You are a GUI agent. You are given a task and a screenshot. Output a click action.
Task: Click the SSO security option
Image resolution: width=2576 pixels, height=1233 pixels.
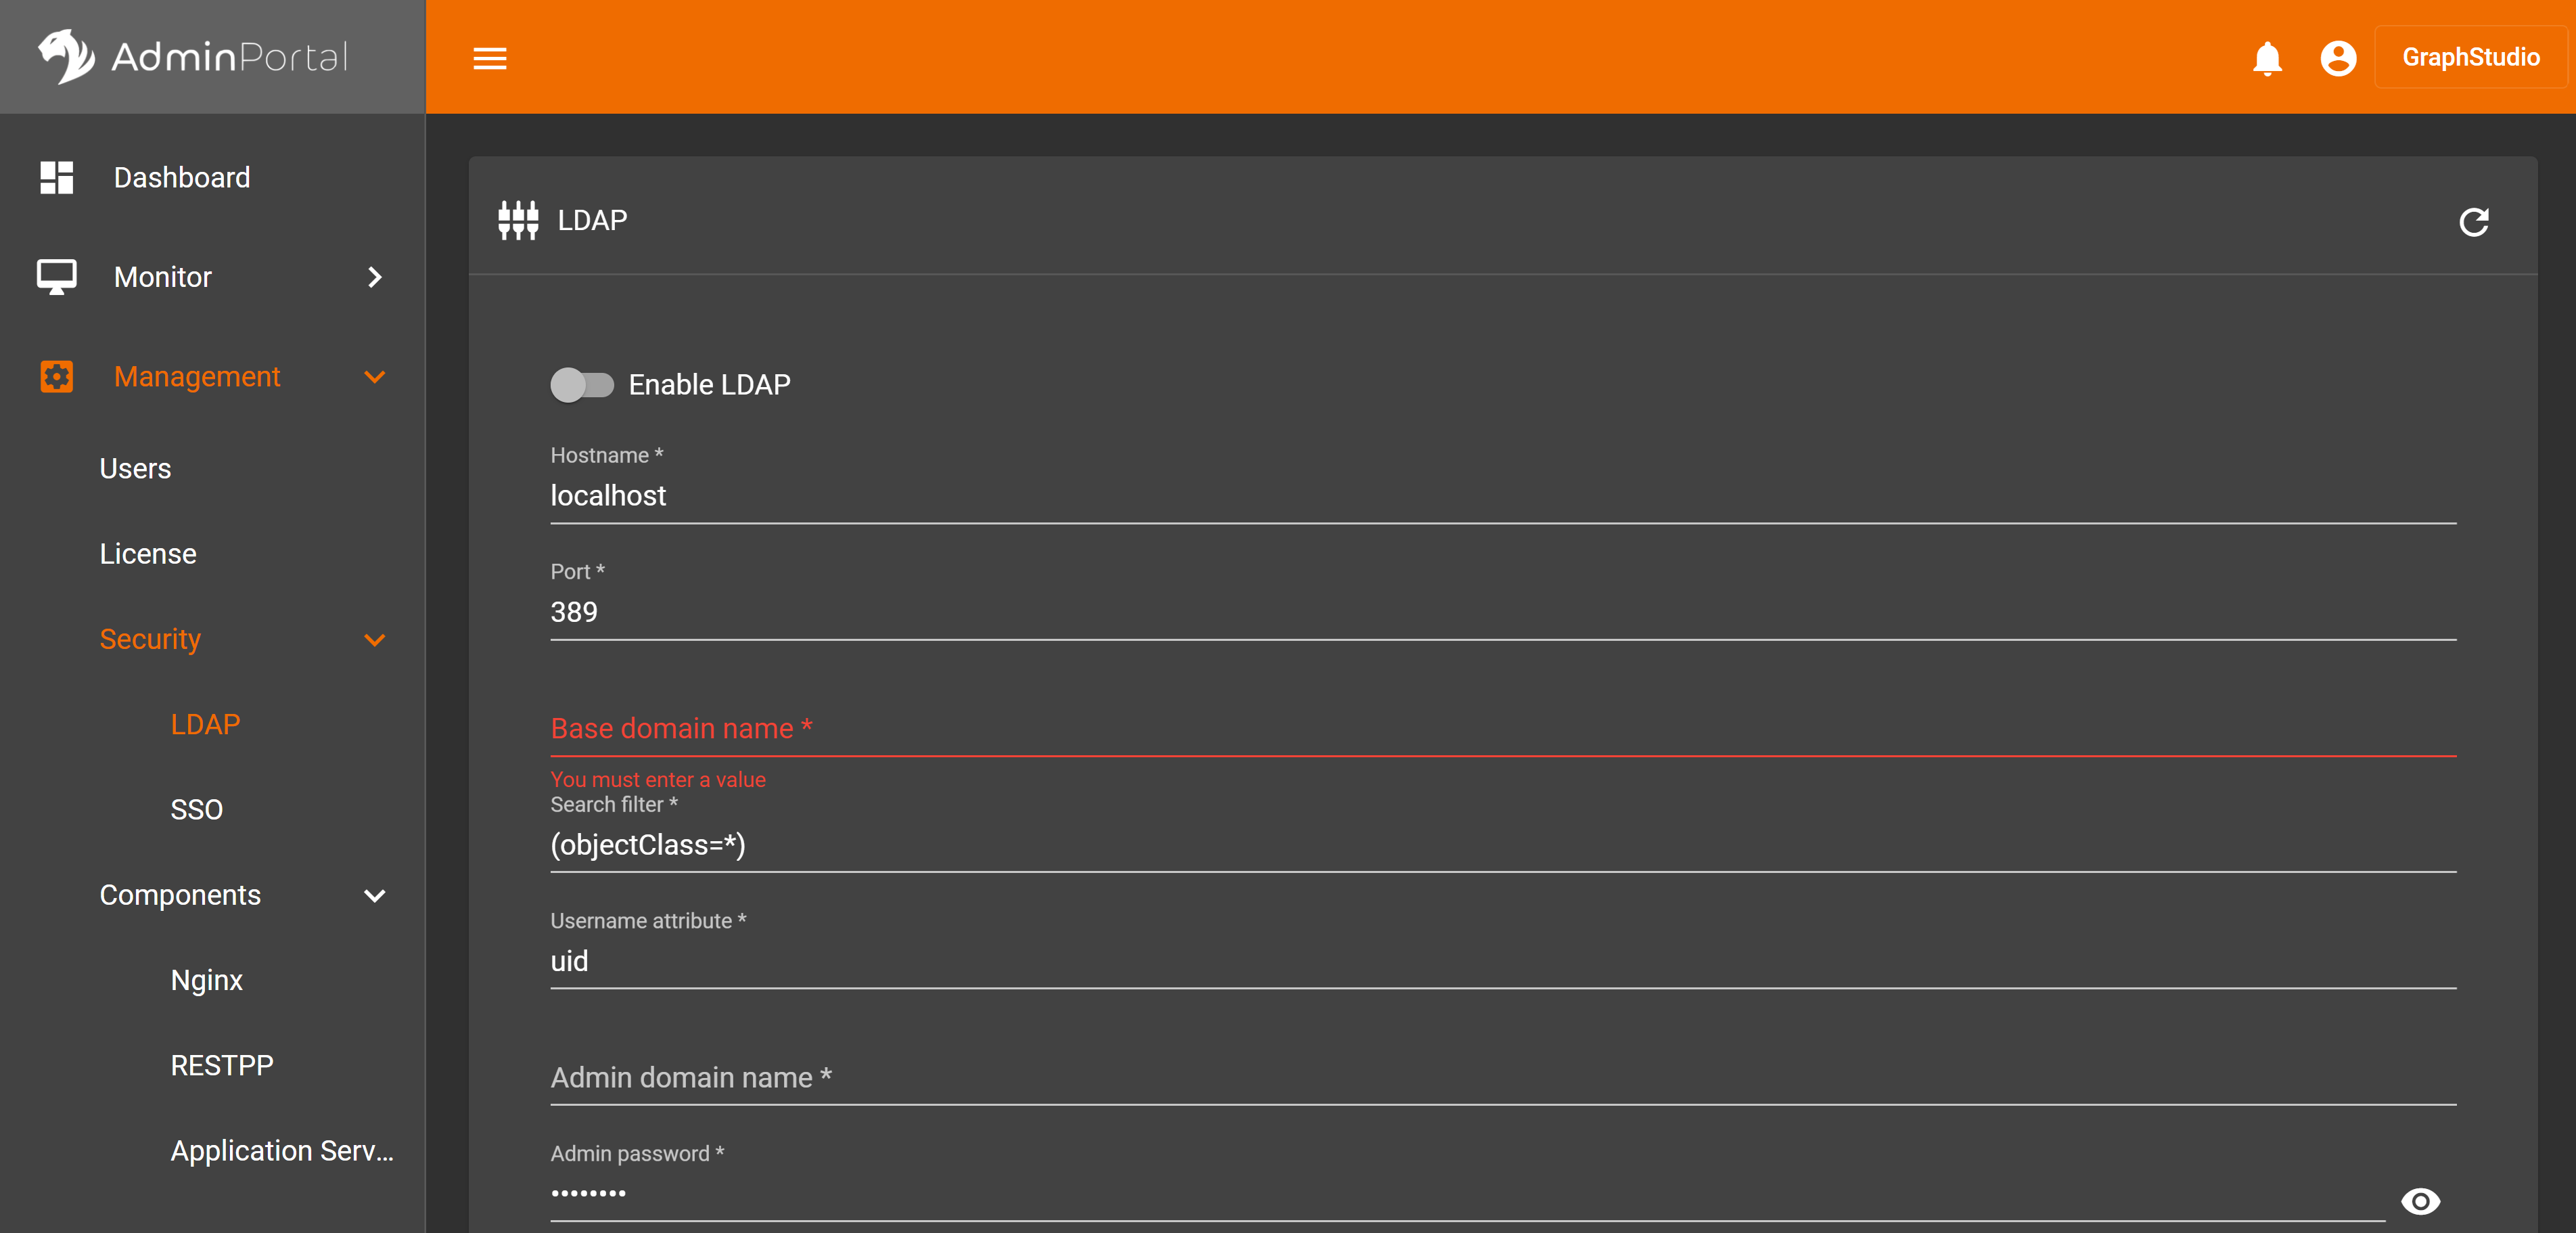197,809
